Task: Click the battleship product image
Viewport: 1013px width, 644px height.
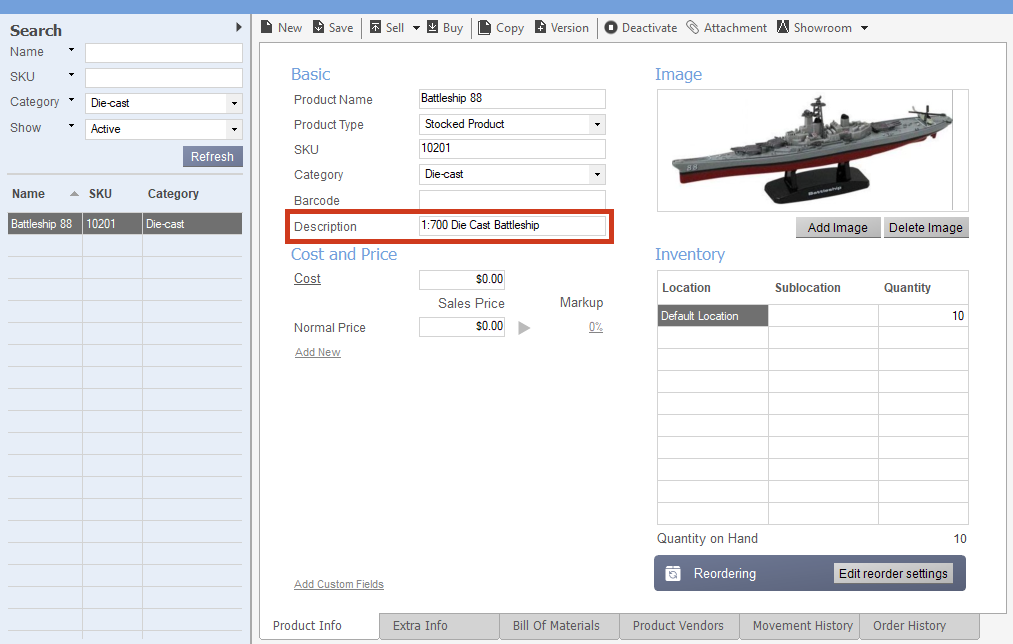Action: point(811,150)
